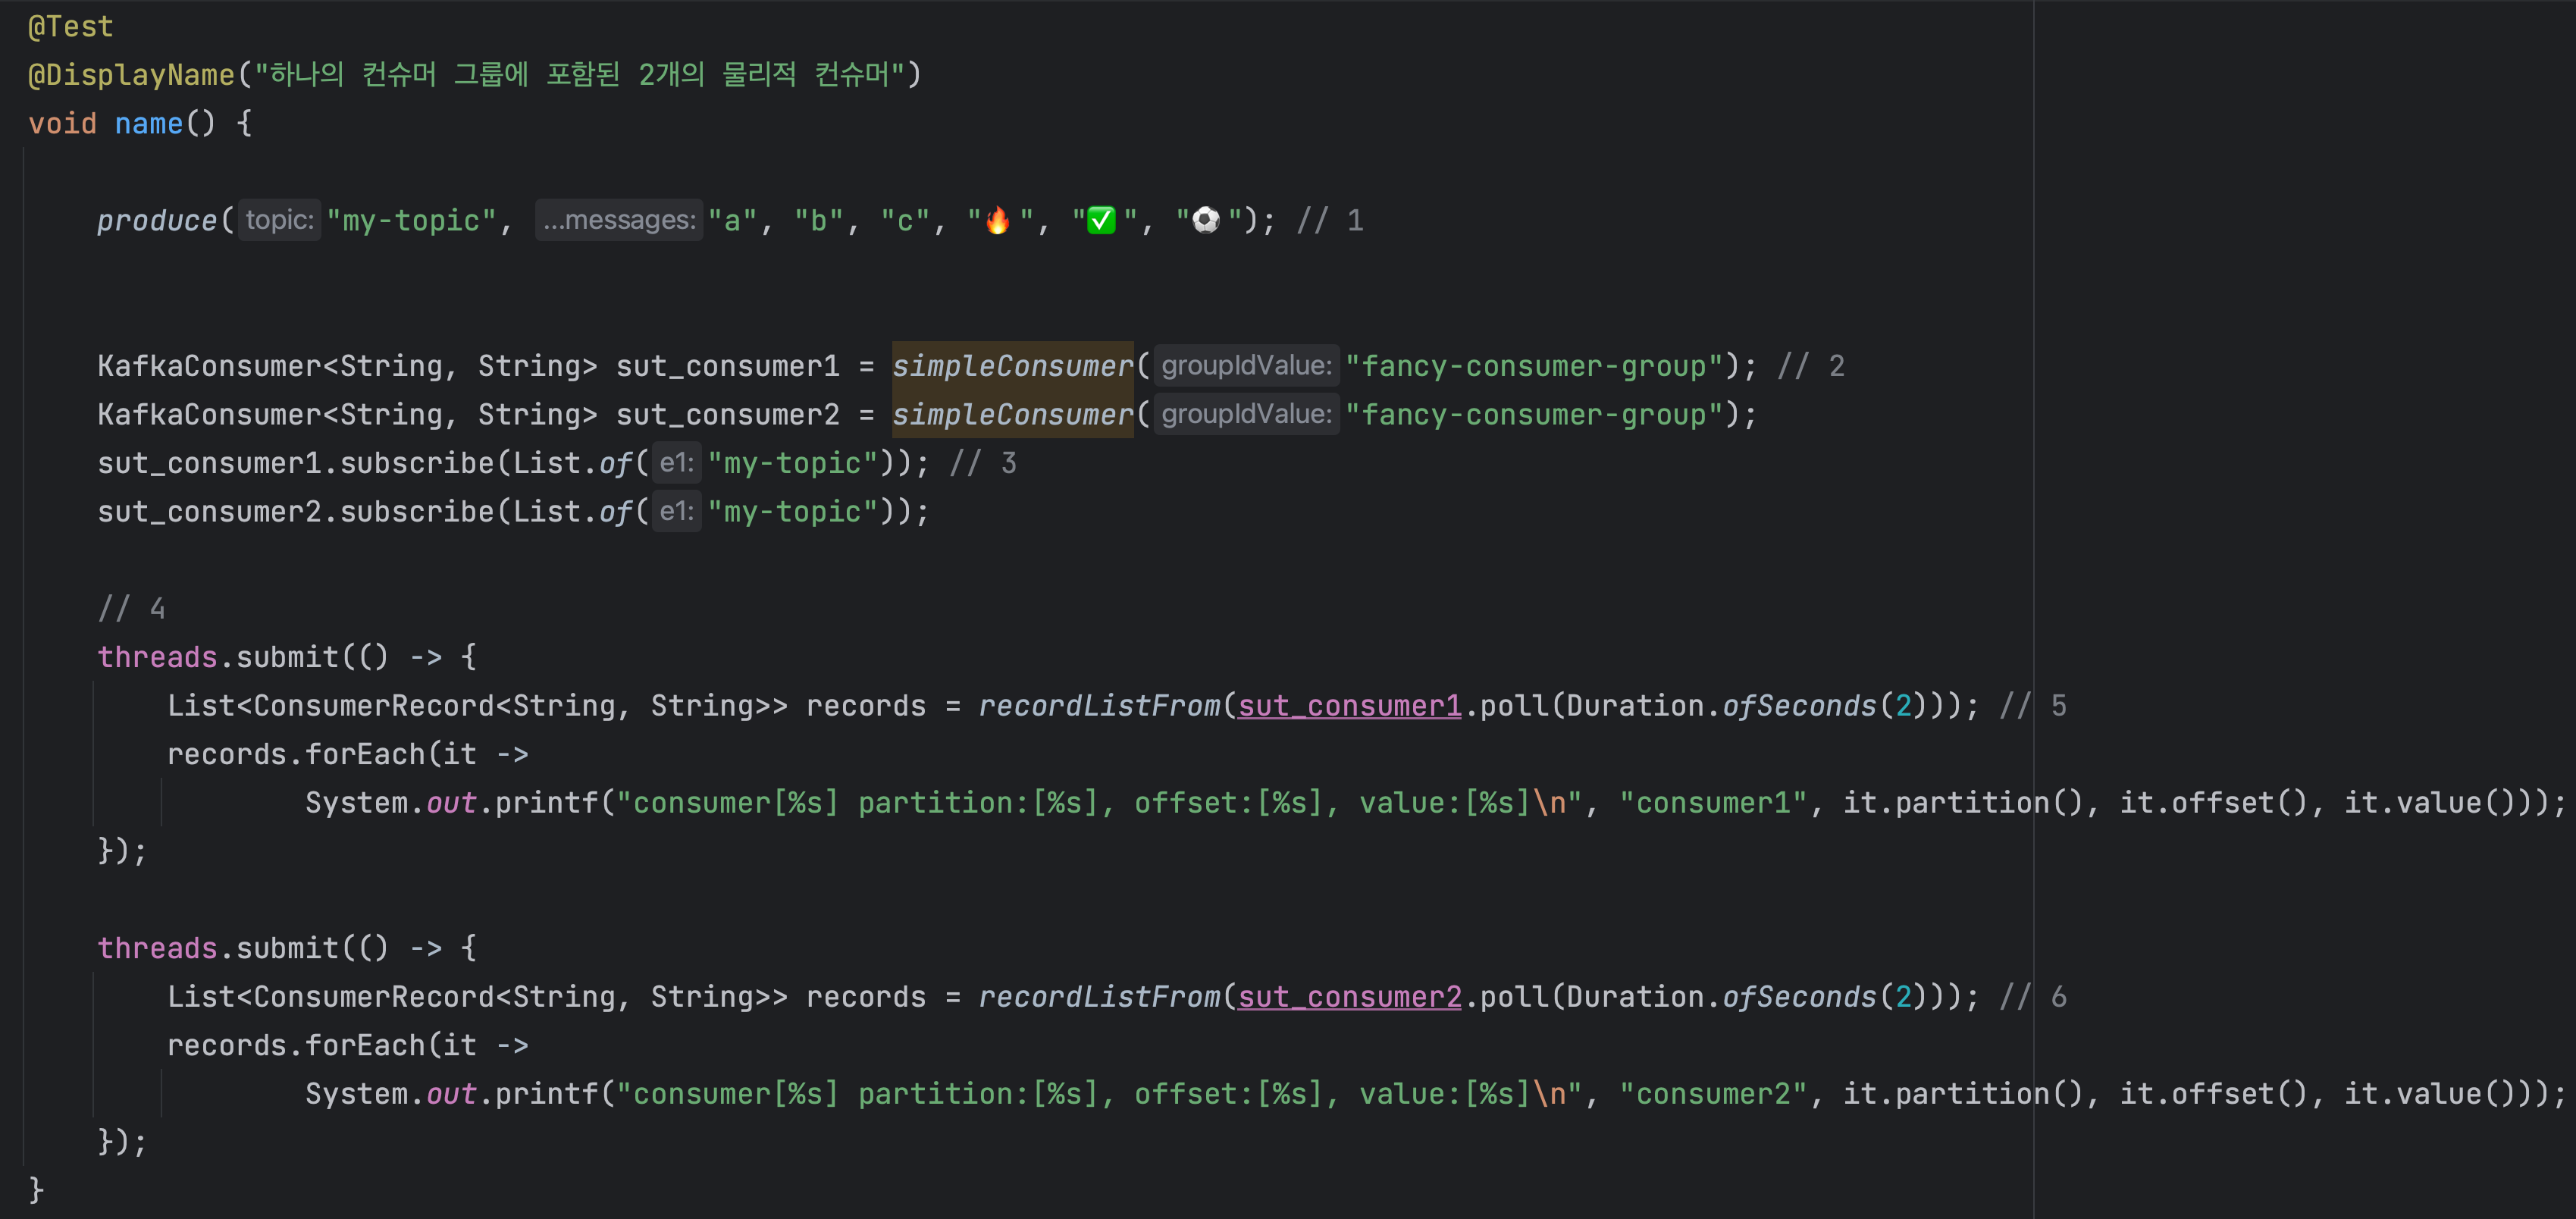Click the soccer ball emoji string

(x=1207, y=220)
